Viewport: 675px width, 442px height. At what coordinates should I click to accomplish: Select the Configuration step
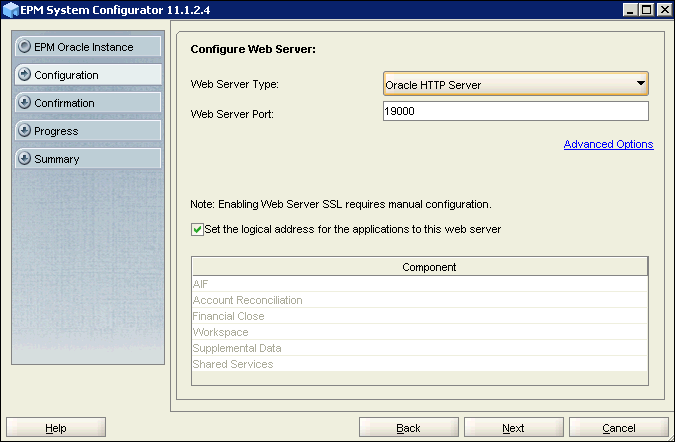click(x=88, y=74)
